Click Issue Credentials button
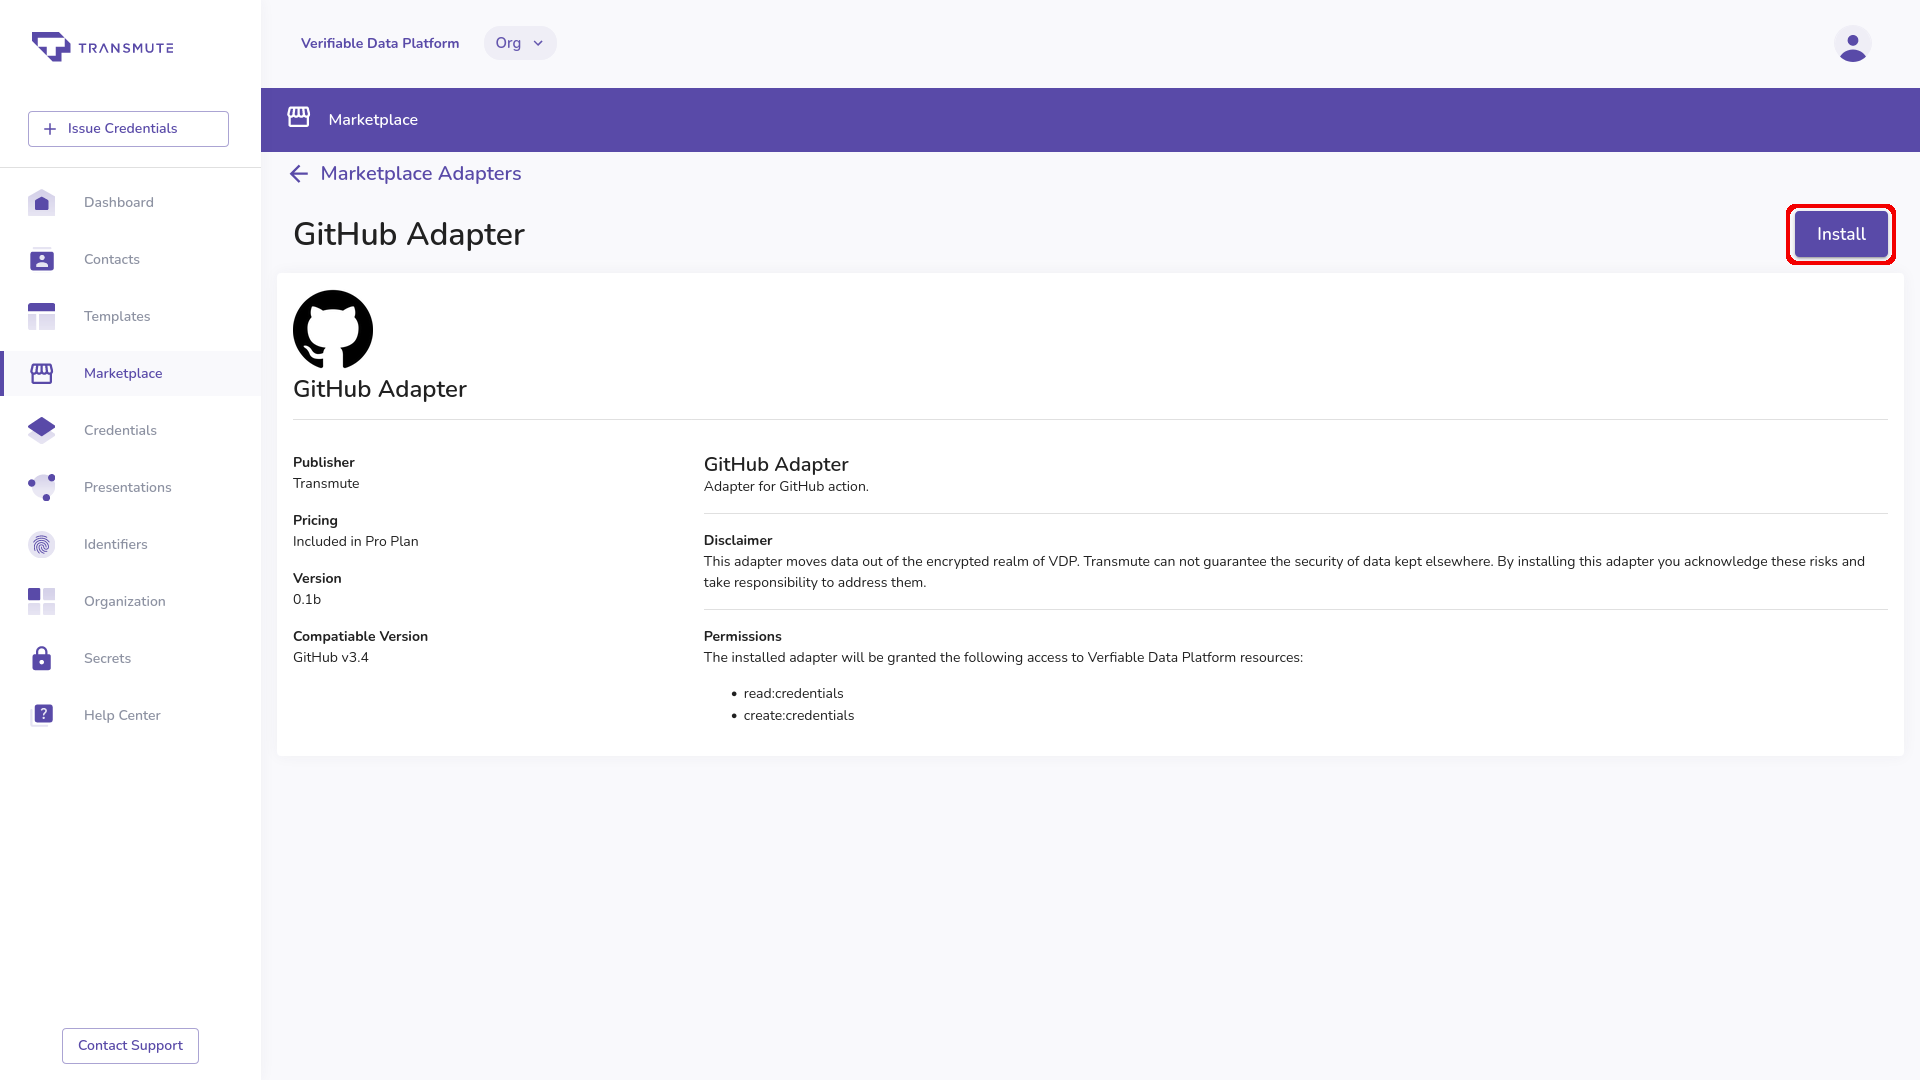1920x1080 pixels. [x=128, y=129]
